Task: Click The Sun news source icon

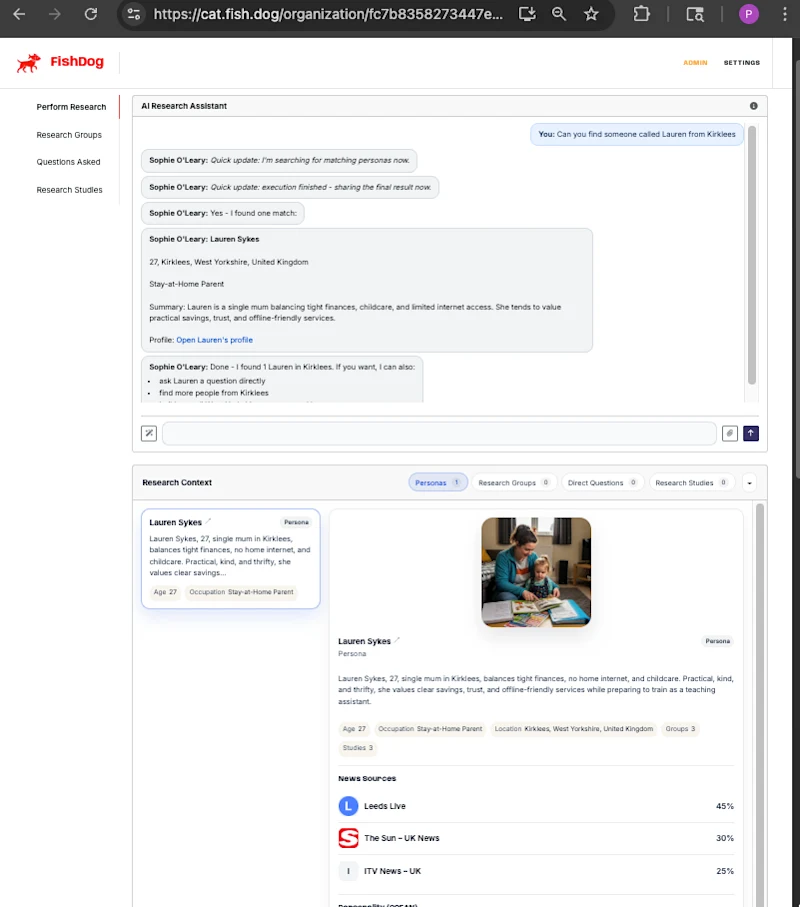Action: [348, 838]
